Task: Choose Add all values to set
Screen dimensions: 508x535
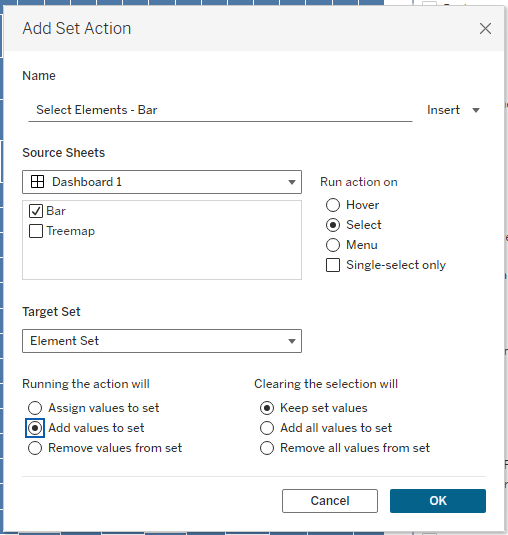Action: click(x=267, y=428)
